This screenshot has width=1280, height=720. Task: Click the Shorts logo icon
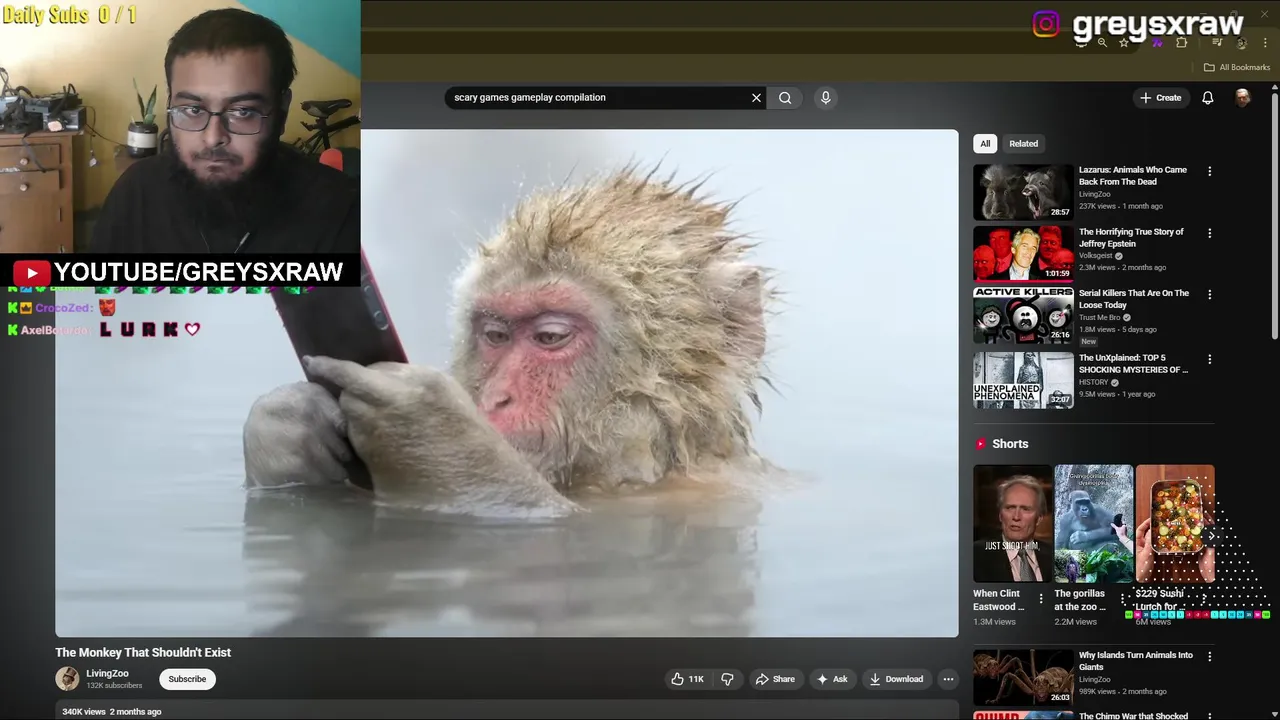tap(981, 444)
